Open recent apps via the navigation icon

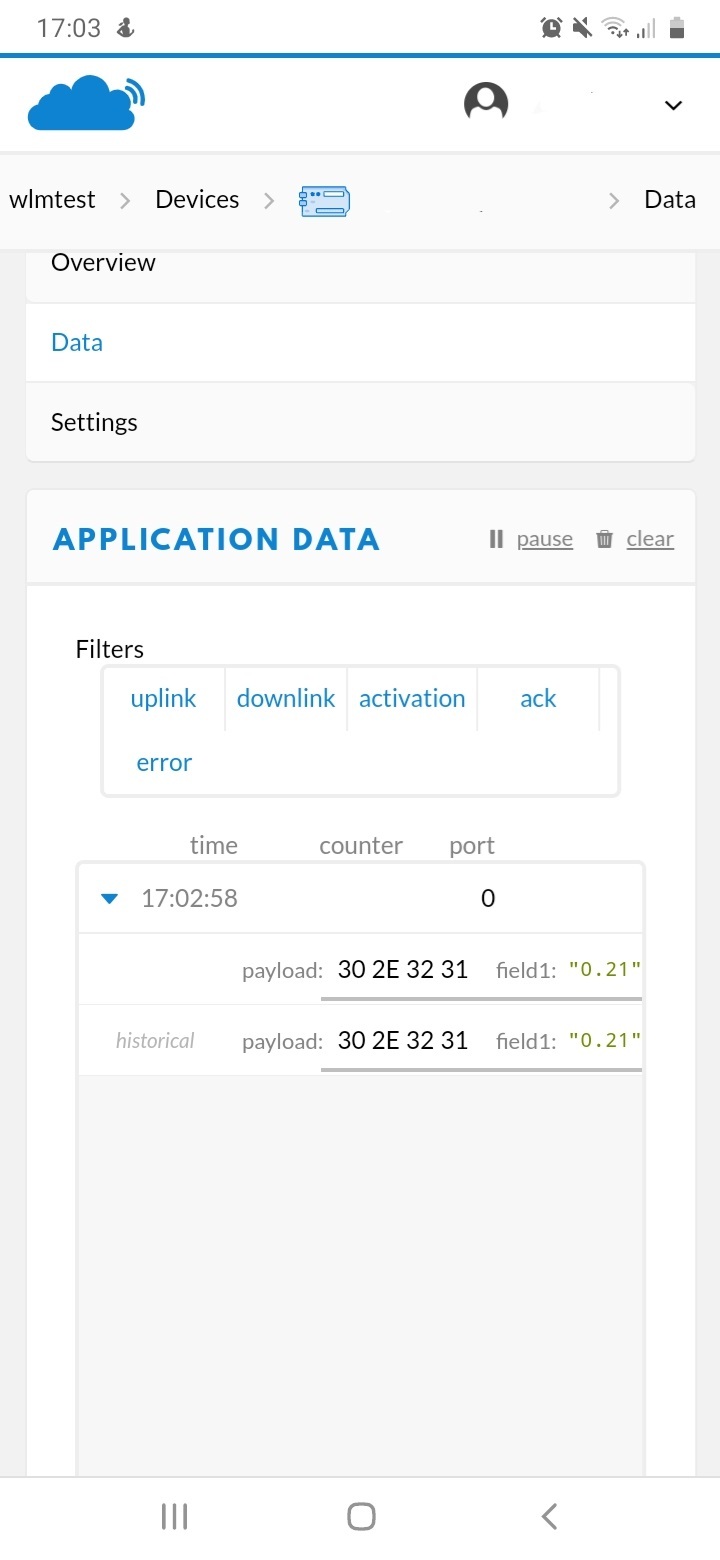tap(173, 1515)
